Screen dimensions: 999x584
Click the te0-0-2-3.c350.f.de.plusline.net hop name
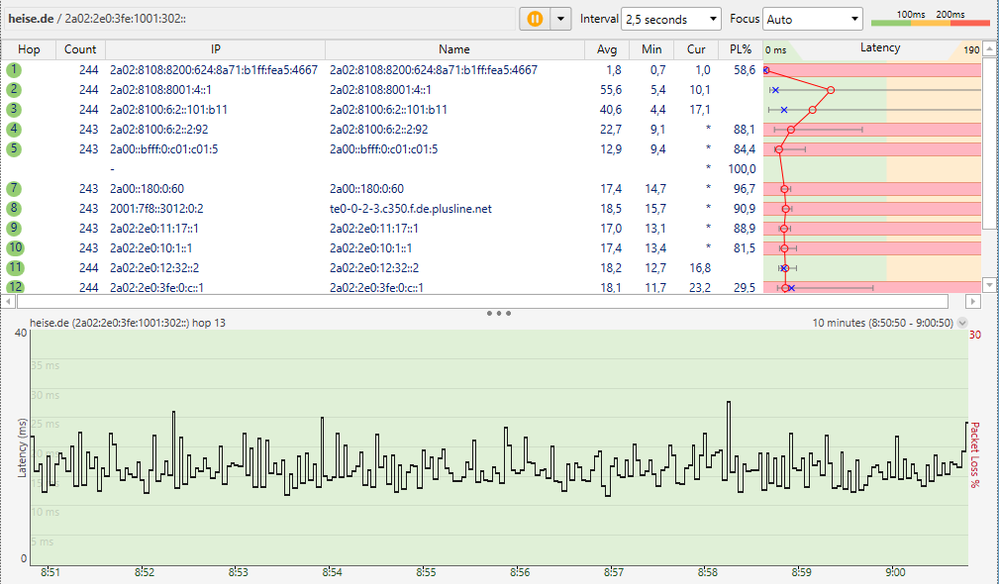[411, 209]
